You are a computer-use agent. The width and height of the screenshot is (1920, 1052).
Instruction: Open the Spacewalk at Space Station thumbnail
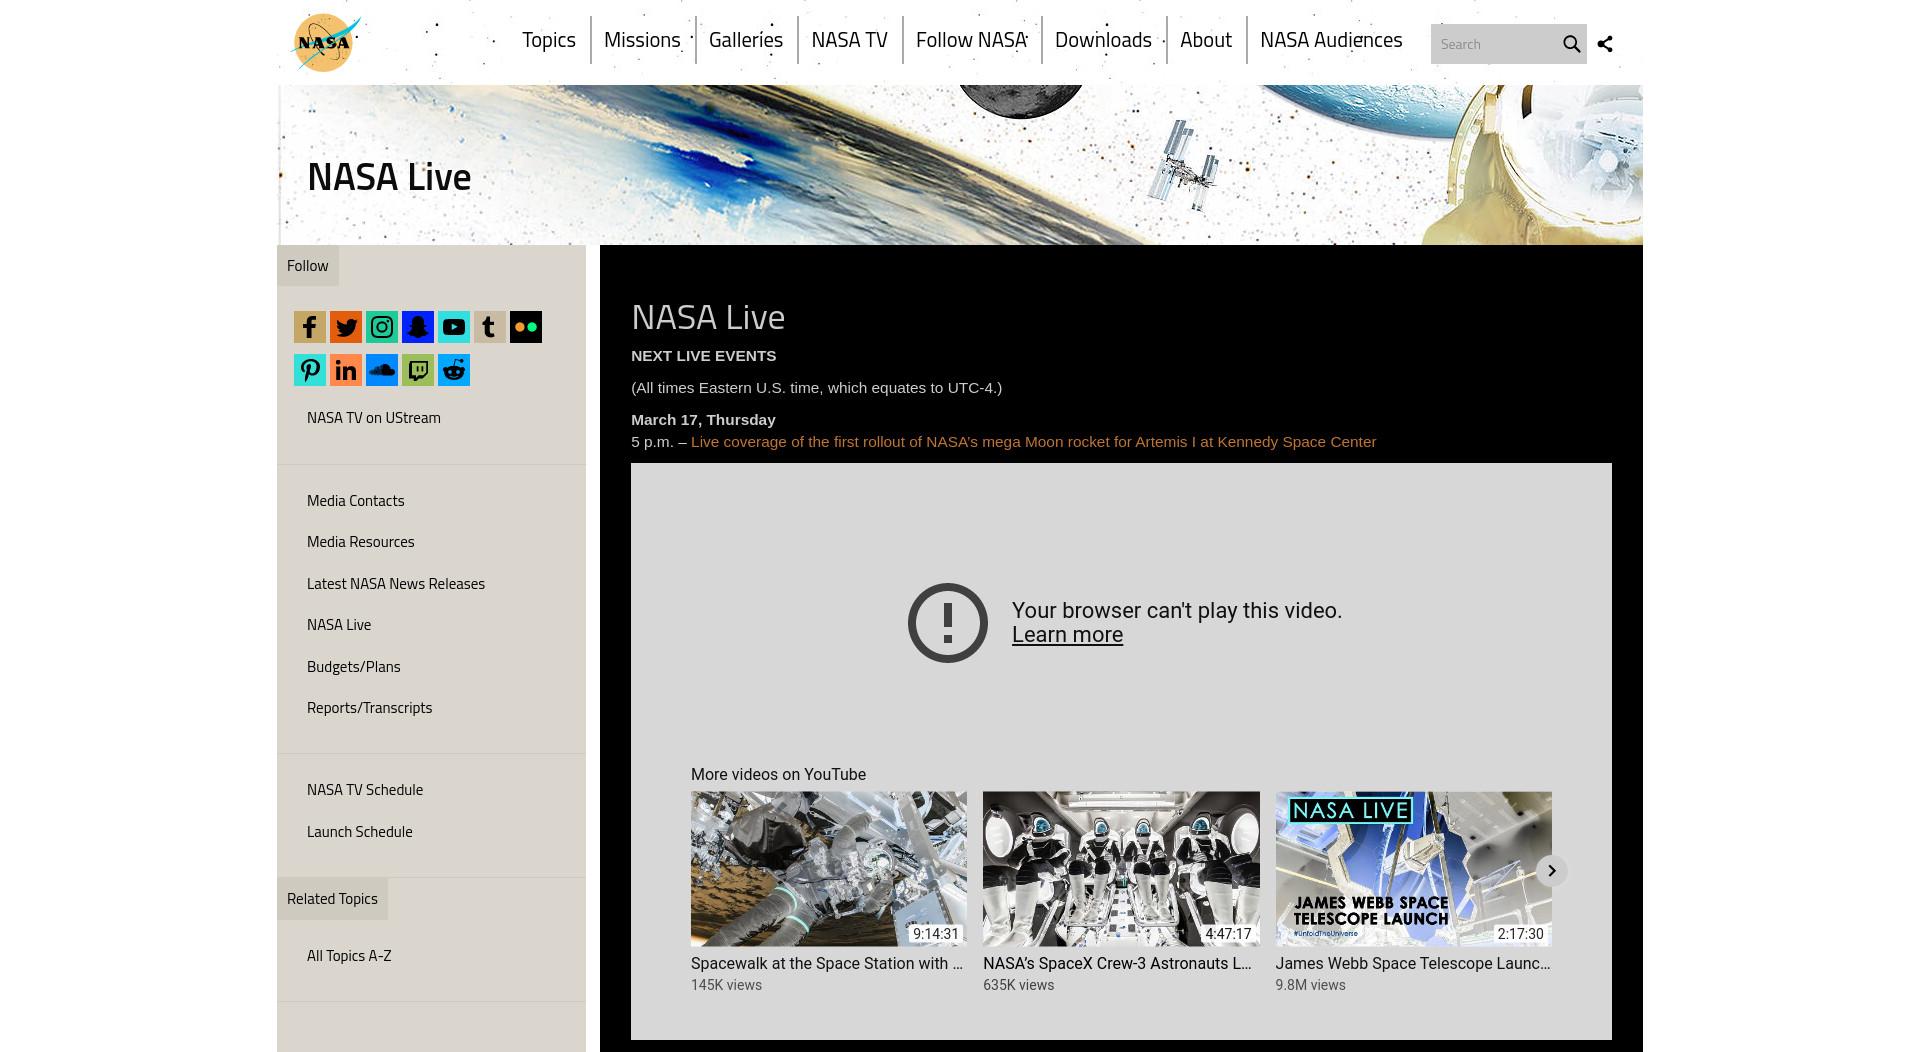(x=829, y=869)
